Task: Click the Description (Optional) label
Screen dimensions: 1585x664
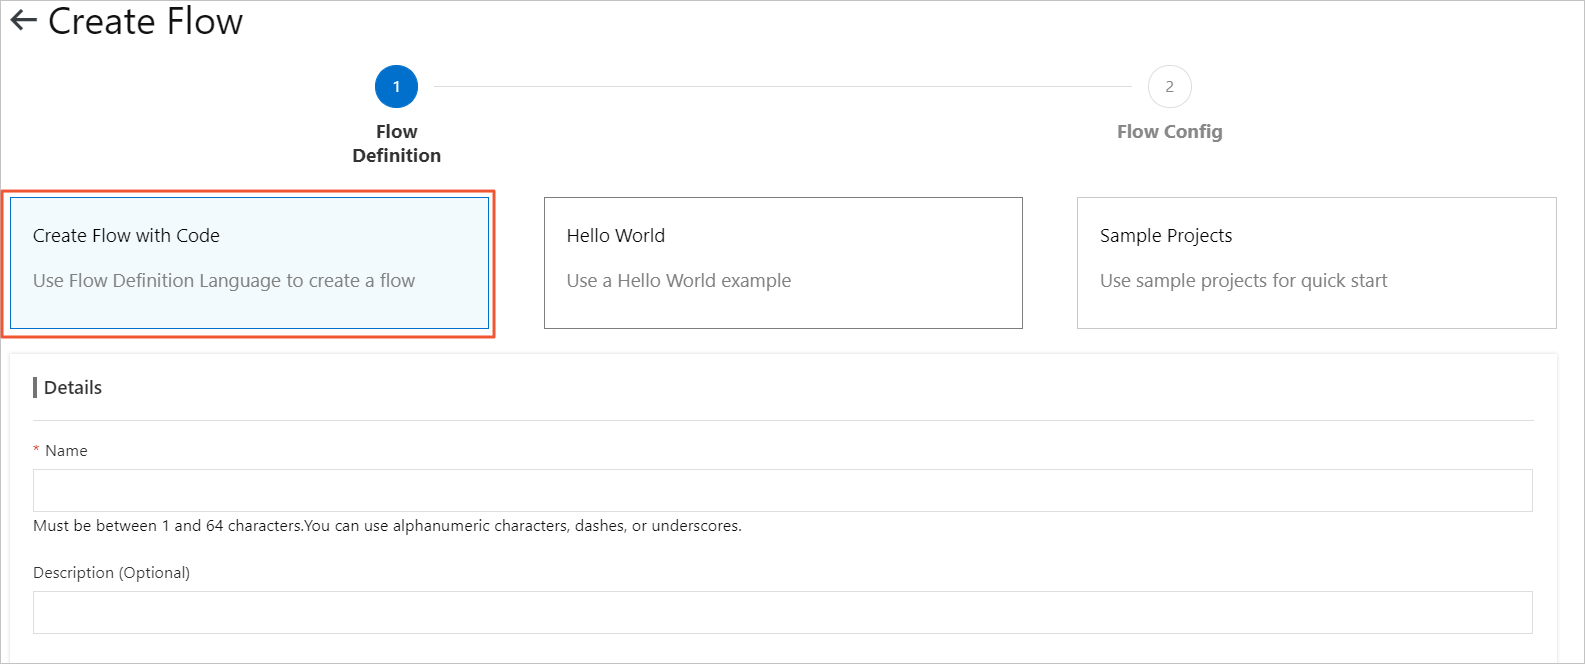Action: coord(111,573)
